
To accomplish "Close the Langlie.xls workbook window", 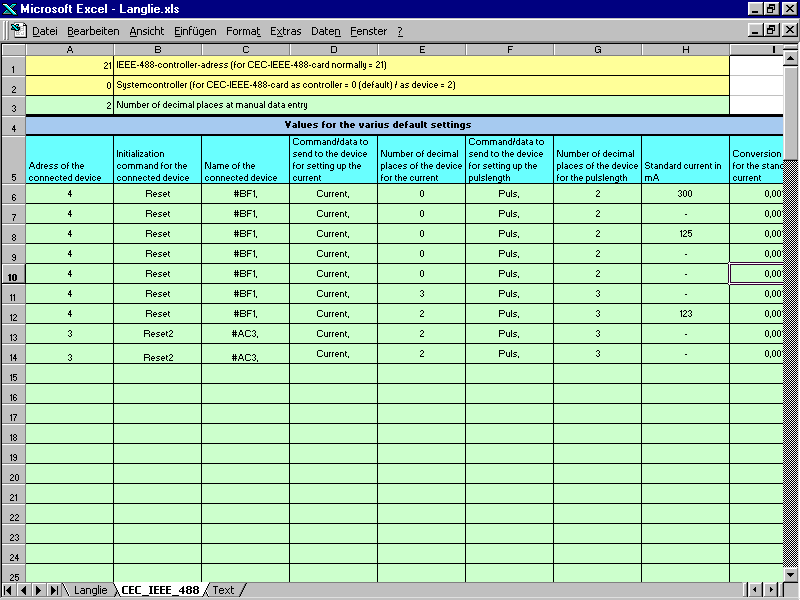I will pos(789,30).
